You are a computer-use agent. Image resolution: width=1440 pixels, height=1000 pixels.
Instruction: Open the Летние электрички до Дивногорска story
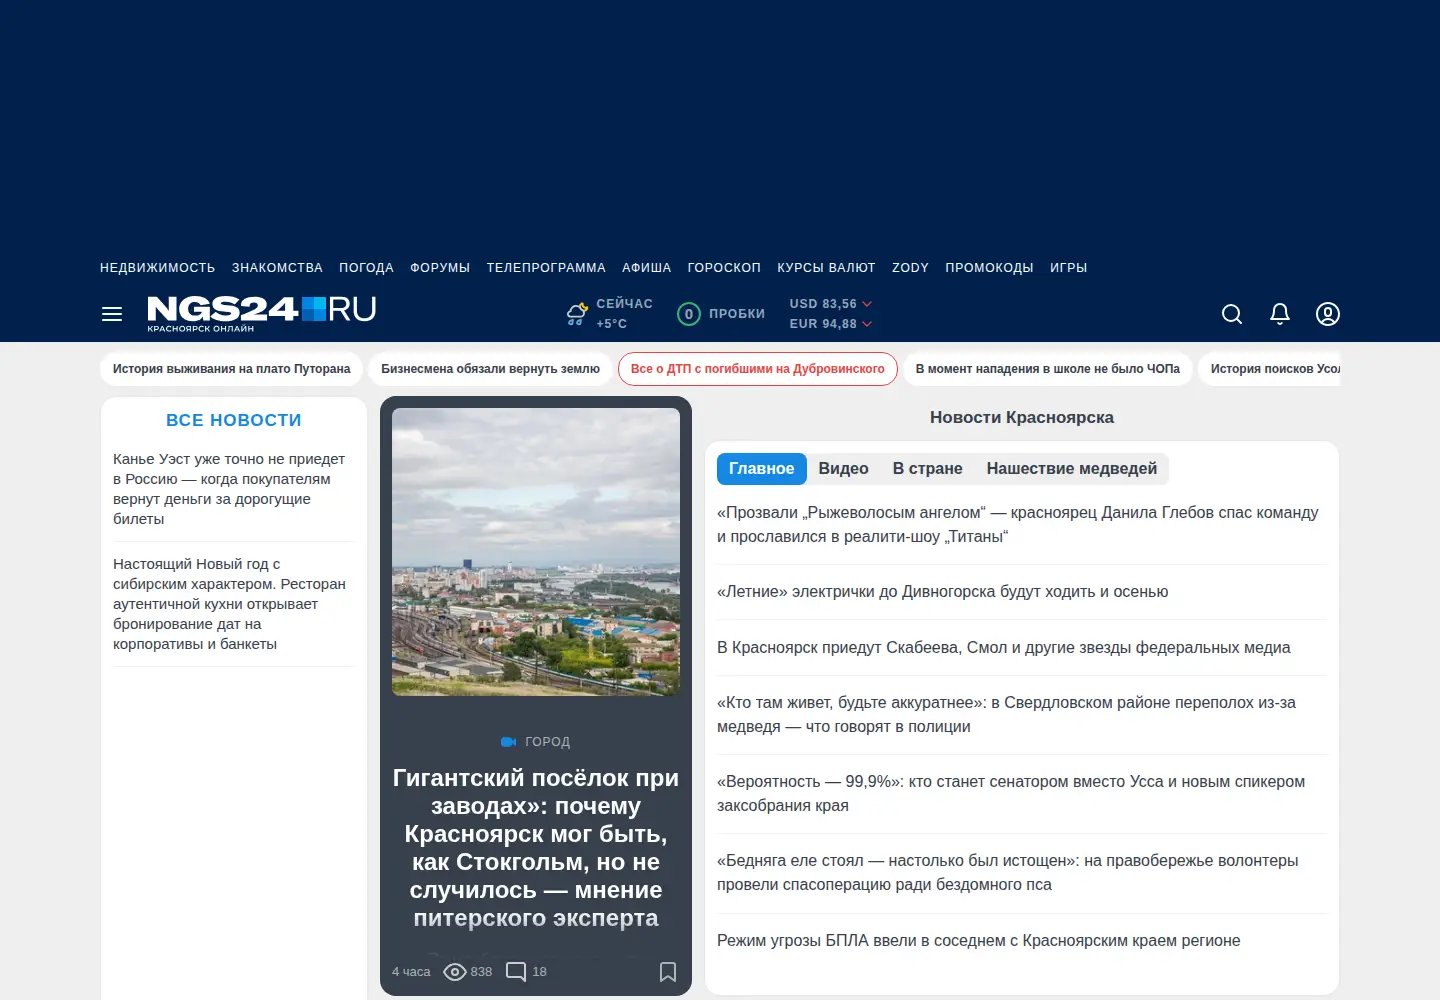pyautogui.click(x=943, y=592)
